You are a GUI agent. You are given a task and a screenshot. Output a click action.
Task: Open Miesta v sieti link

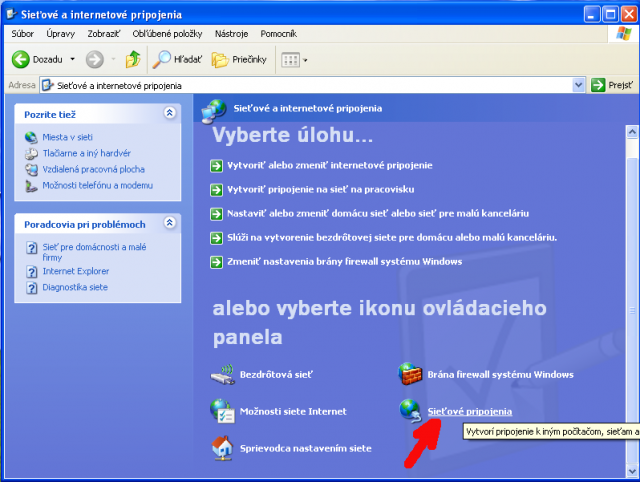point(67,137)
